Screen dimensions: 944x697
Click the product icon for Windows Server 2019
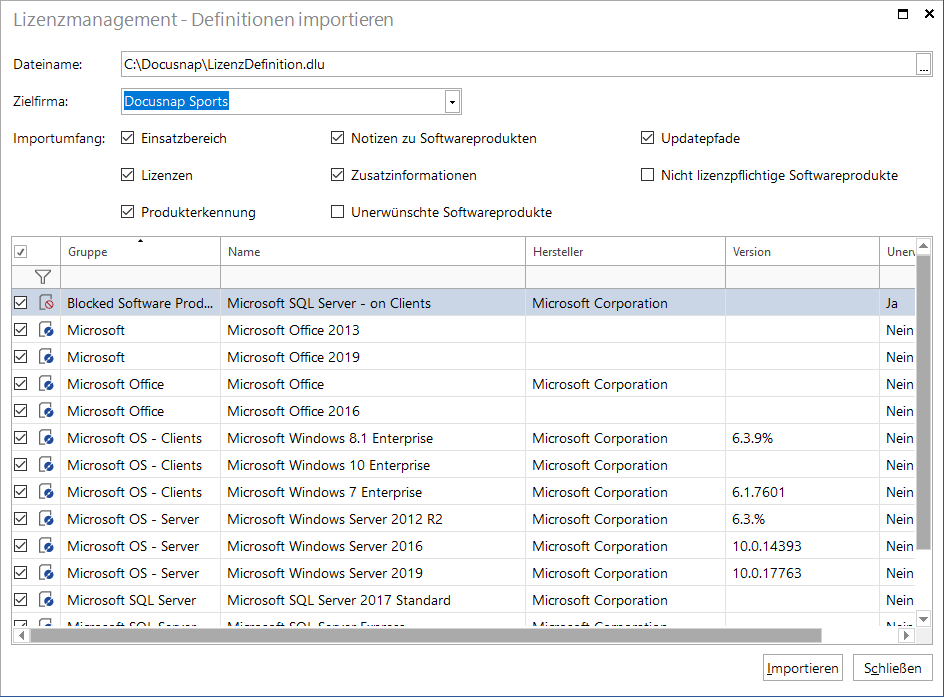pos(46,572)
